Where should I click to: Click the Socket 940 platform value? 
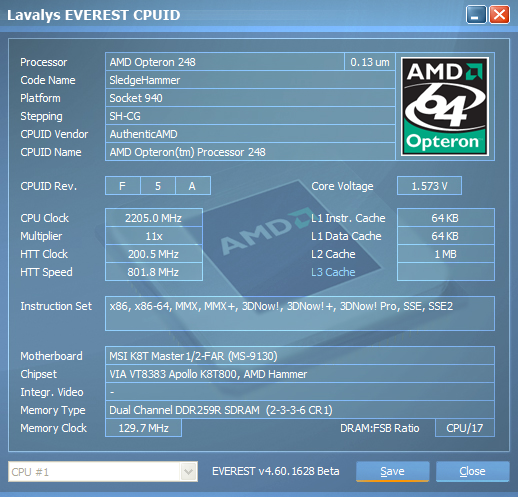250,98
